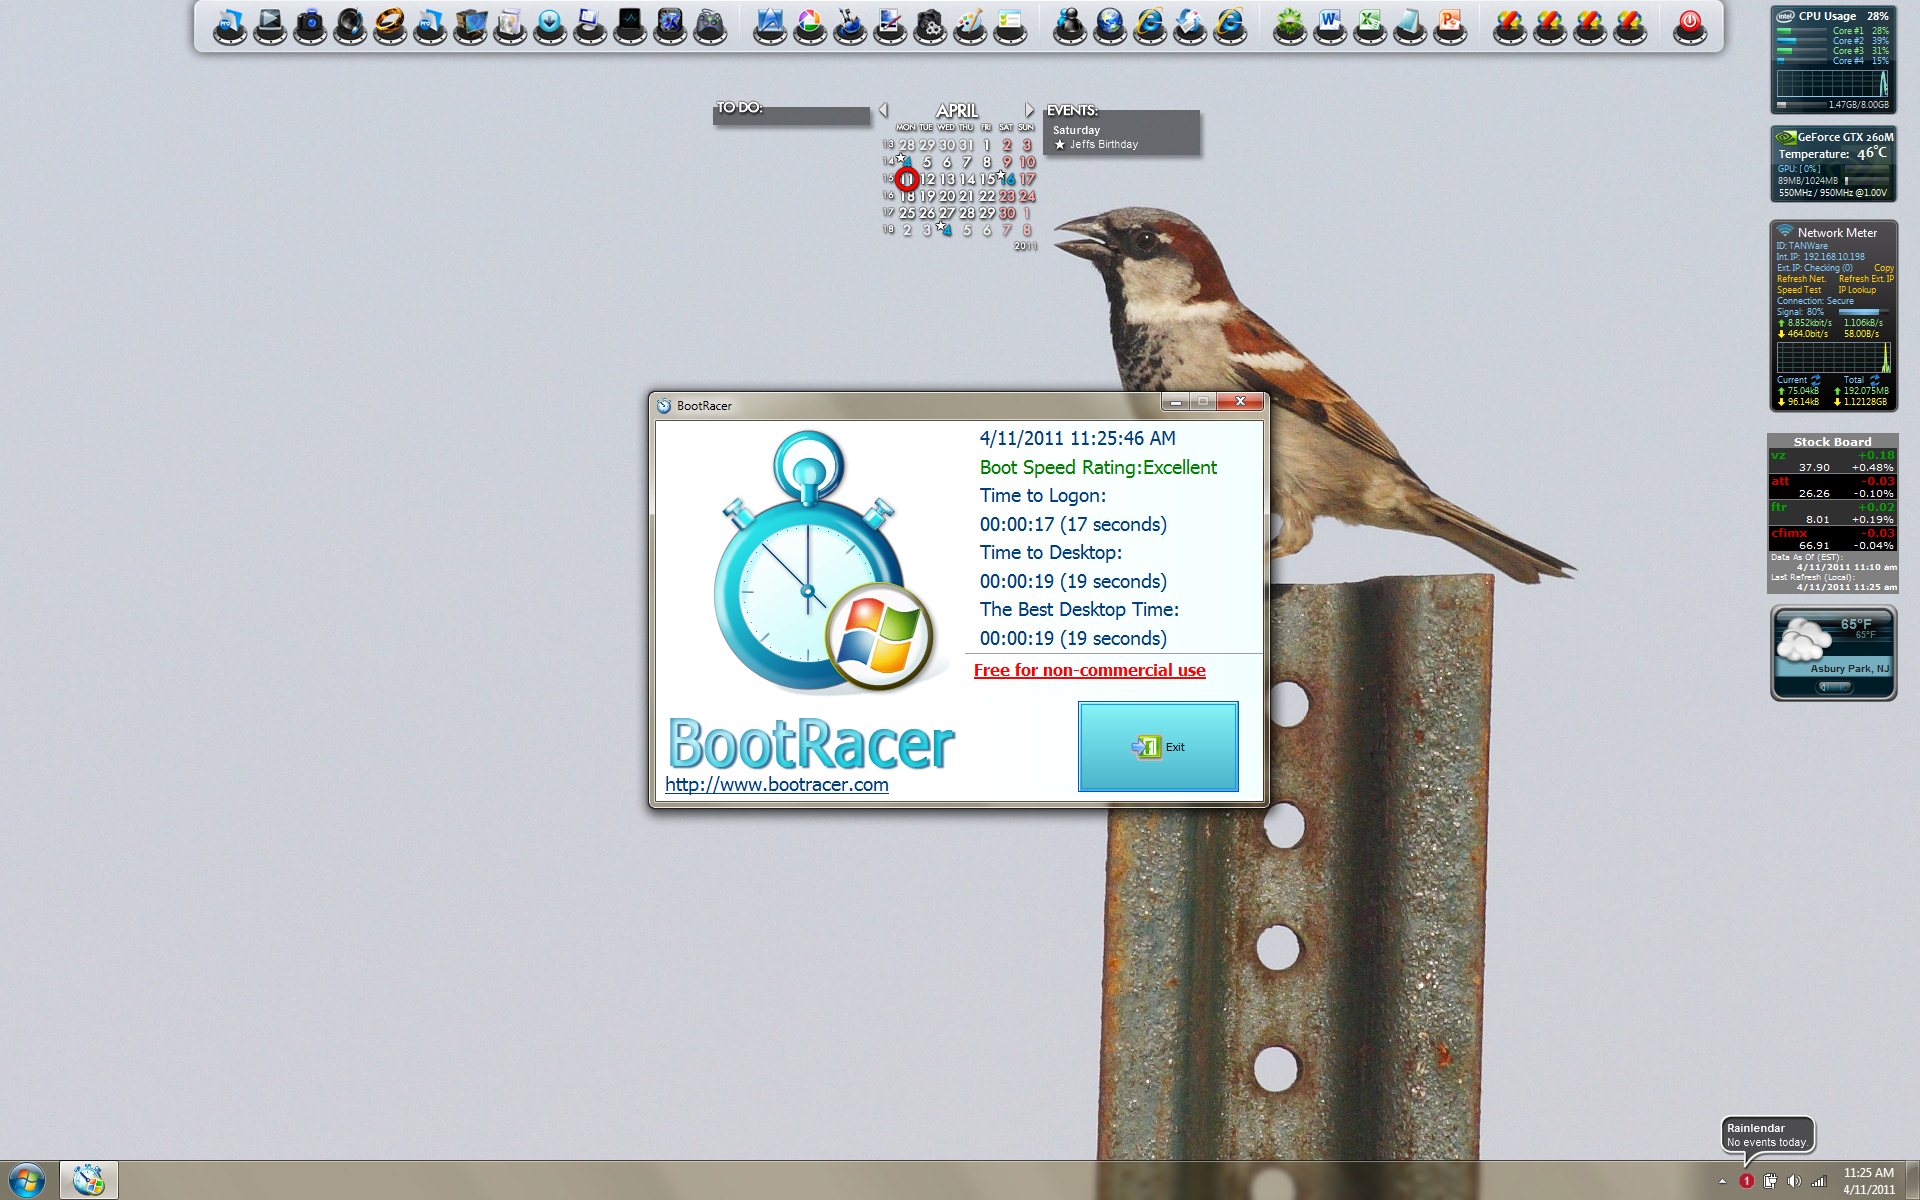Launch the game controller dock icon

point(710,22)
